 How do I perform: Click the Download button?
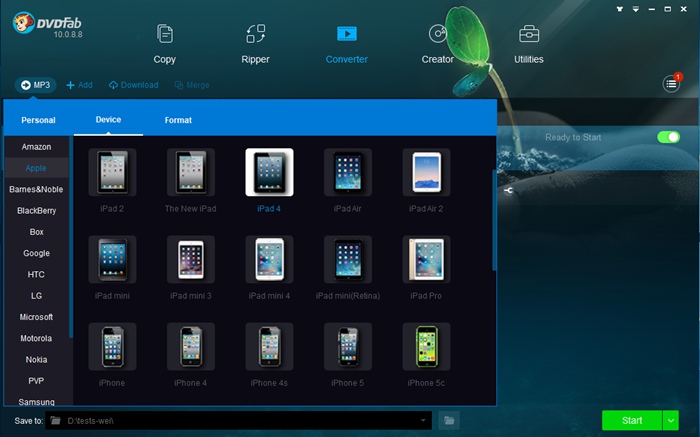click(x=133, y=85)
